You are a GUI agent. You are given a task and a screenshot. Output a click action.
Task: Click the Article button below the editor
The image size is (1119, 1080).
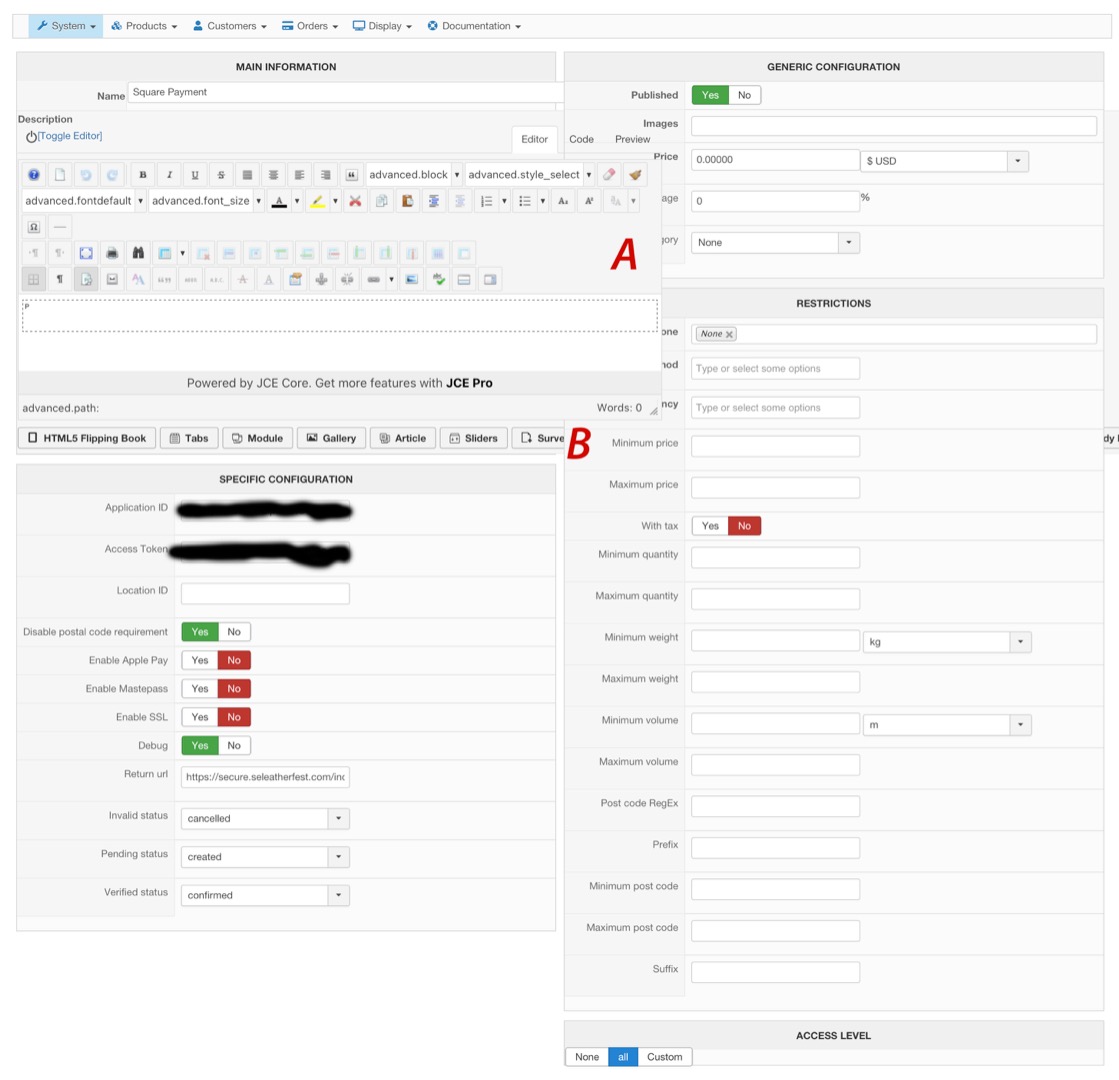pos(402,438)
